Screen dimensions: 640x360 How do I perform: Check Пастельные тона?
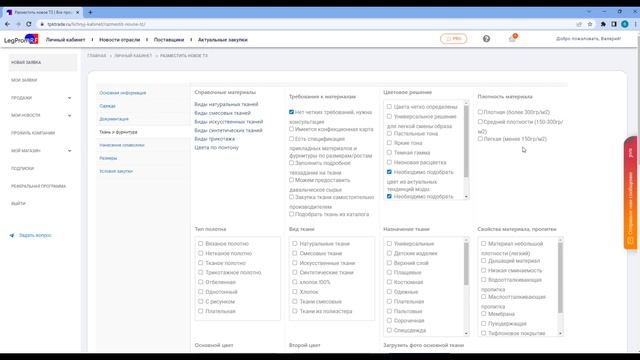point(389,133)
